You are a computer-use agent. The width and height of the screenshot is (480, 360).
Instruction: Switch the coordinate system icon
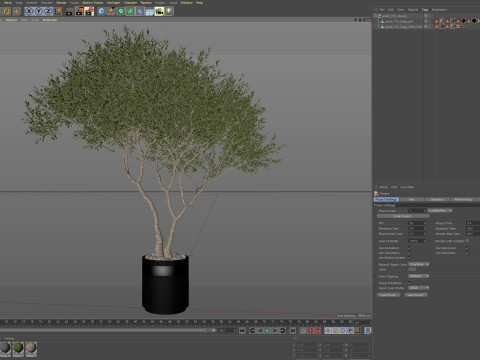[x=58, y=11]
